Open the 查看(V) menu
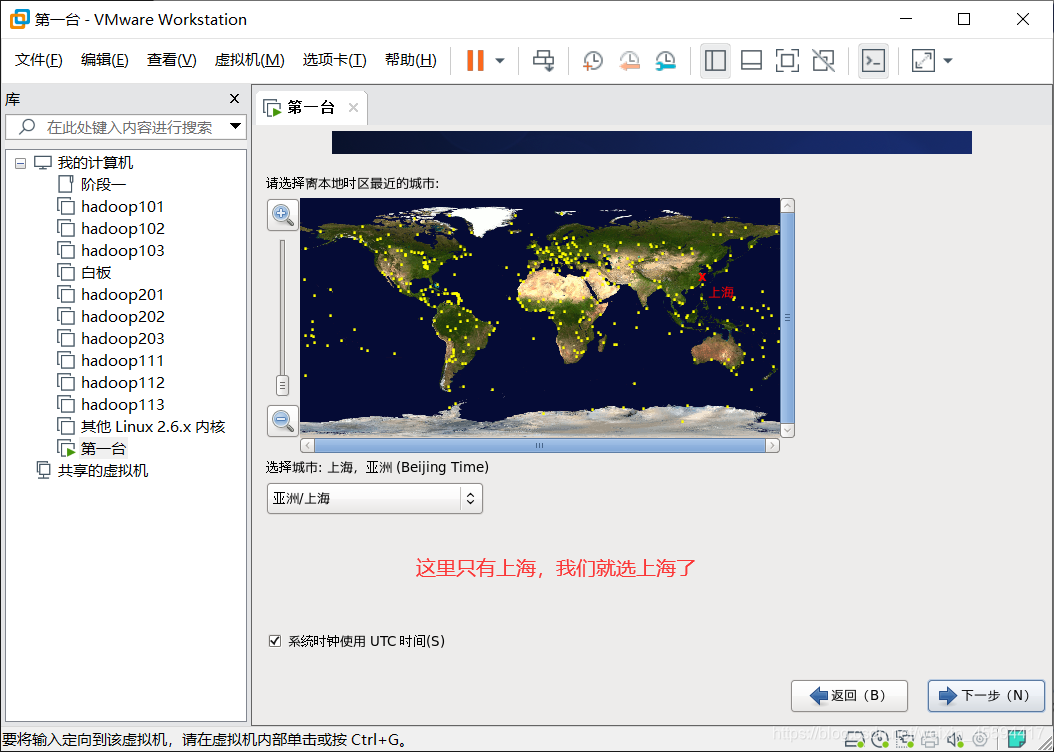1054x752 pixels. (x=171, y=60)
